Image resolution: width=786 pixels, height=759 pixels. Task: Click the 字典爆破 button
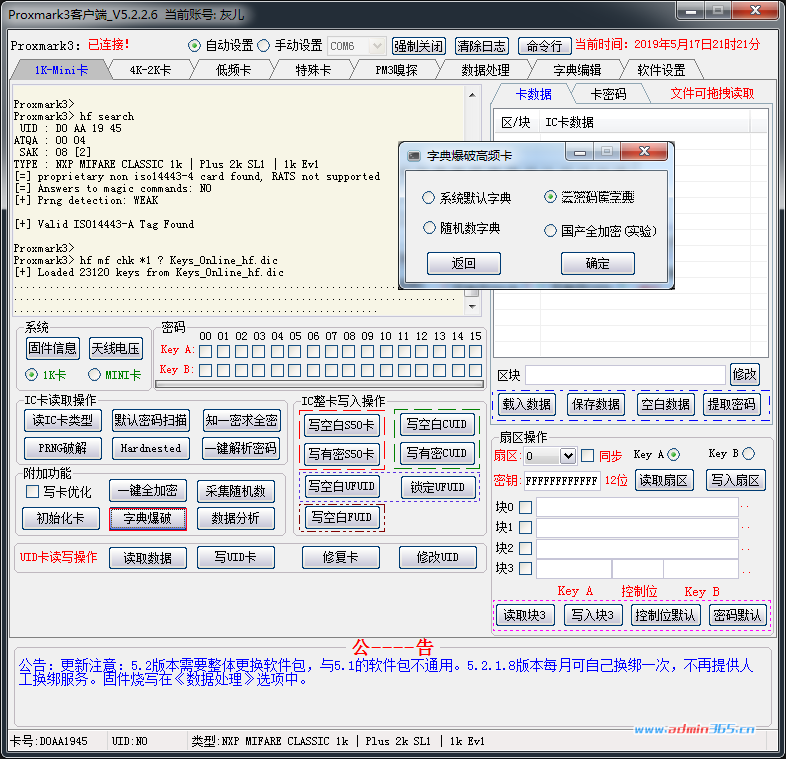click(148, 519)
